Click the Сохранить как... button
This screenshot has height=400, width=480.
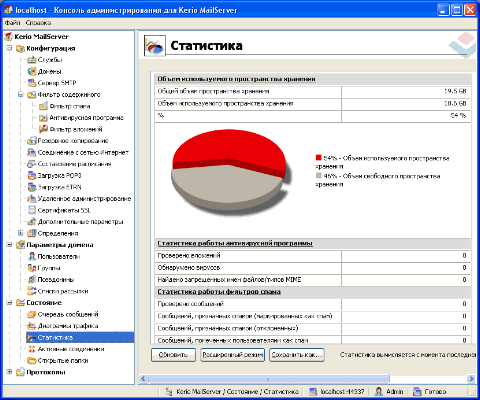297,355
